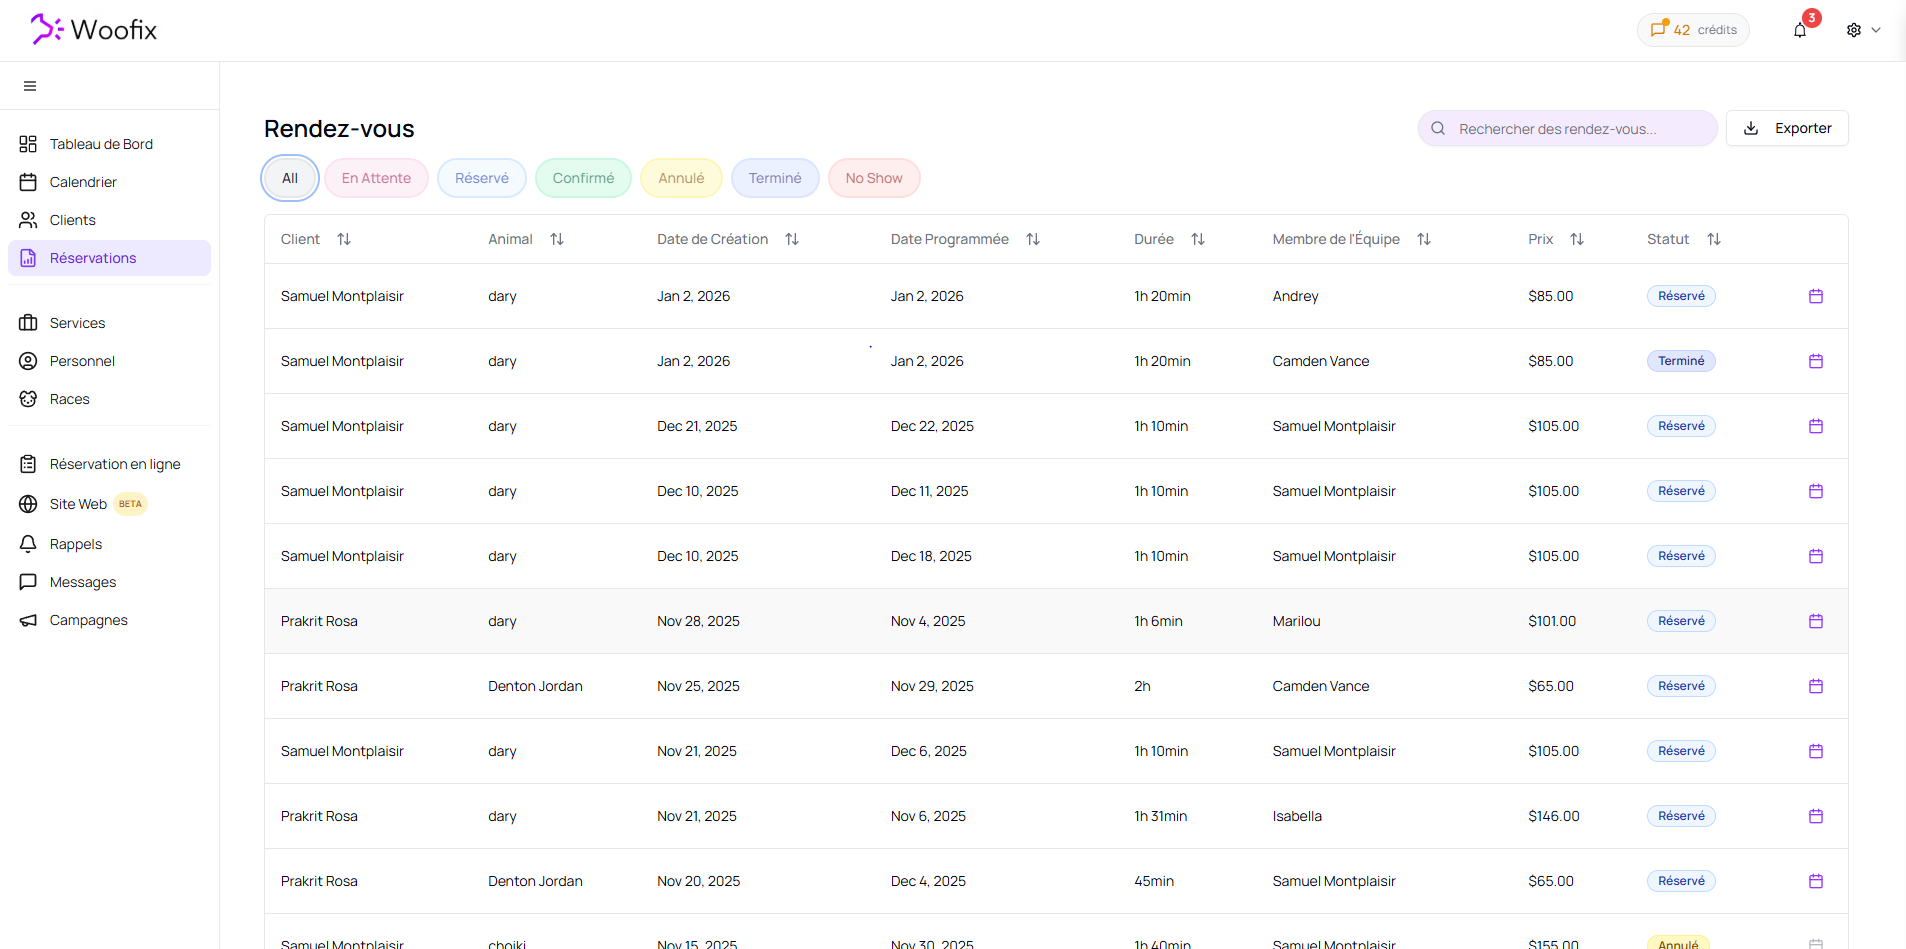Open the settings gear dropdown
The width and height of the screenshot is (1906, 949).
1862,30
